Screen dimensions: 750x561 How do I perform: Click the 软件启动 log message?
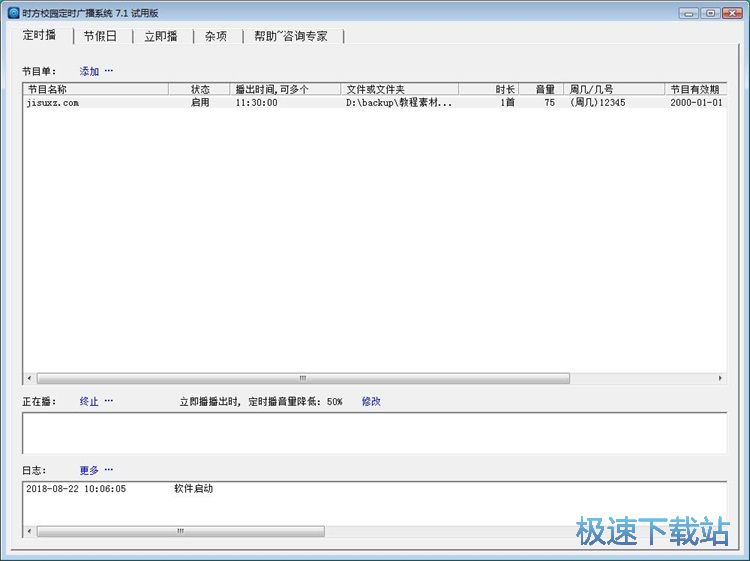[x=193, y=489]
